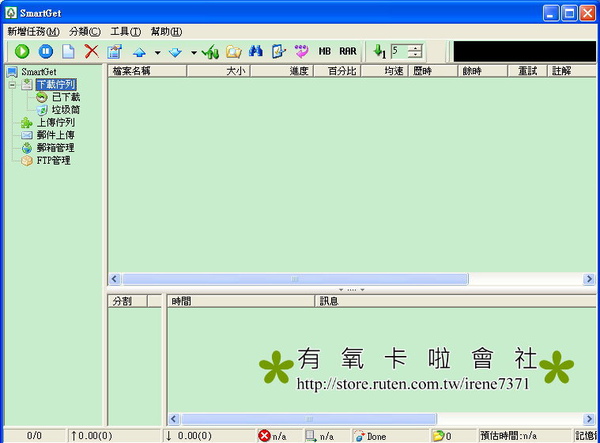The width and height of the screenshot is (600, 443).
Task: Select 垃圾筒 in the tree
Action: (66, 110)
